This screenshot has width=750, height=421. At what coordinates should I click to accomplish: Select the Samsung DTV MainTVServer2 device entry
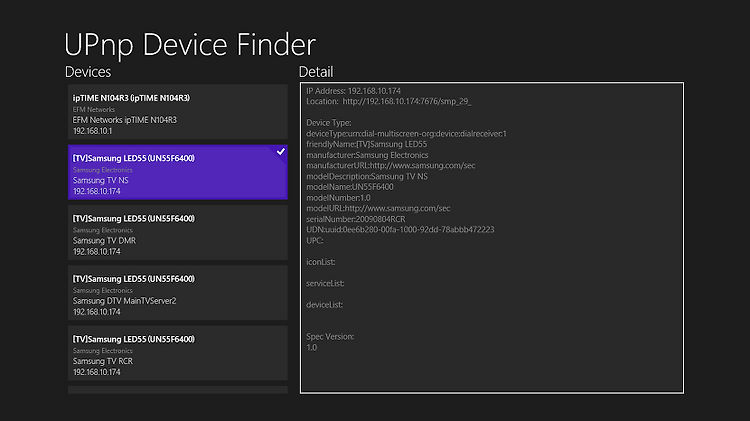point(177,293)
